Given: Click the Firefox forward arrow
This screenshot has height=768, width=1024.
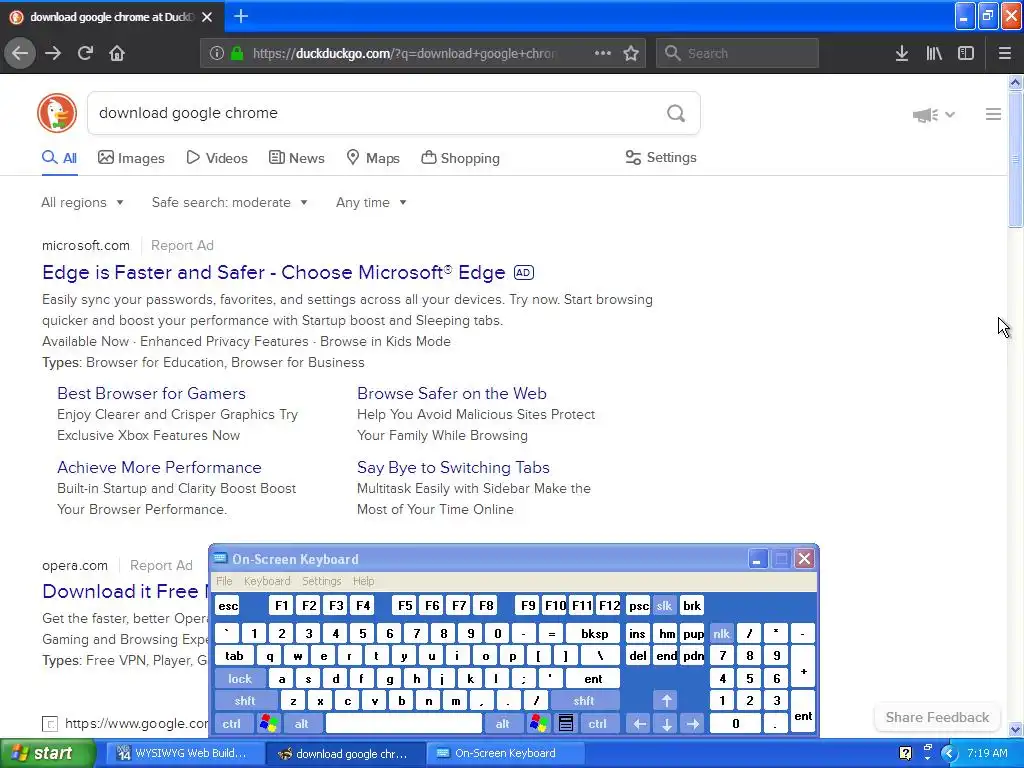Looking at the screenshot, I should tap(53, 54).
